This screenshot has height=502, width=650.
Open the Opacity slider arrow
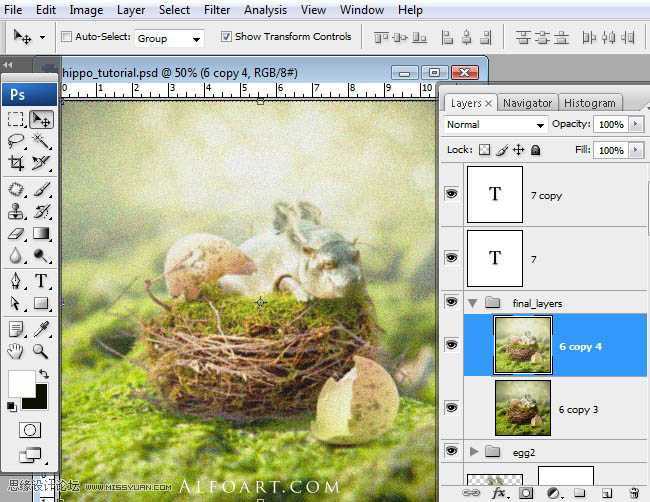(x=636, y=124)
